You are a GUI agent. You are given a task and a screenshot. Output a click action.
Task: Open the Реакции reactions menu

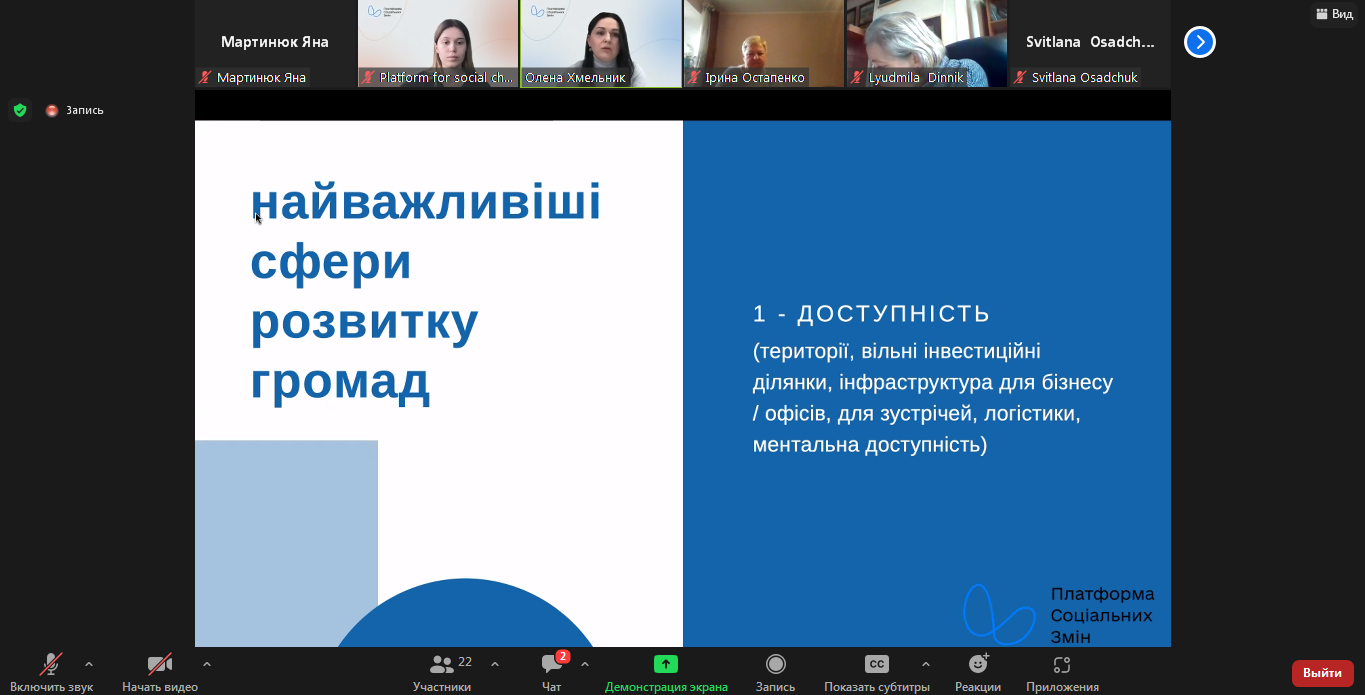coord(978,665)
